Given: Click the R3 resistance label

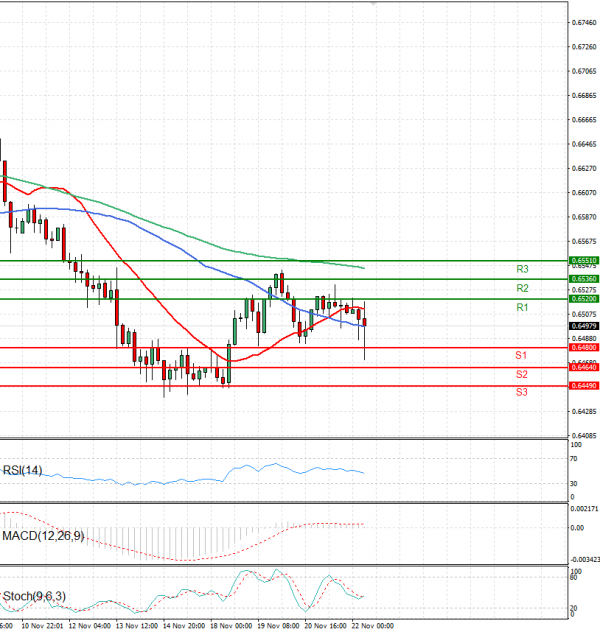Looking at the screenshot, I should 522,269.
